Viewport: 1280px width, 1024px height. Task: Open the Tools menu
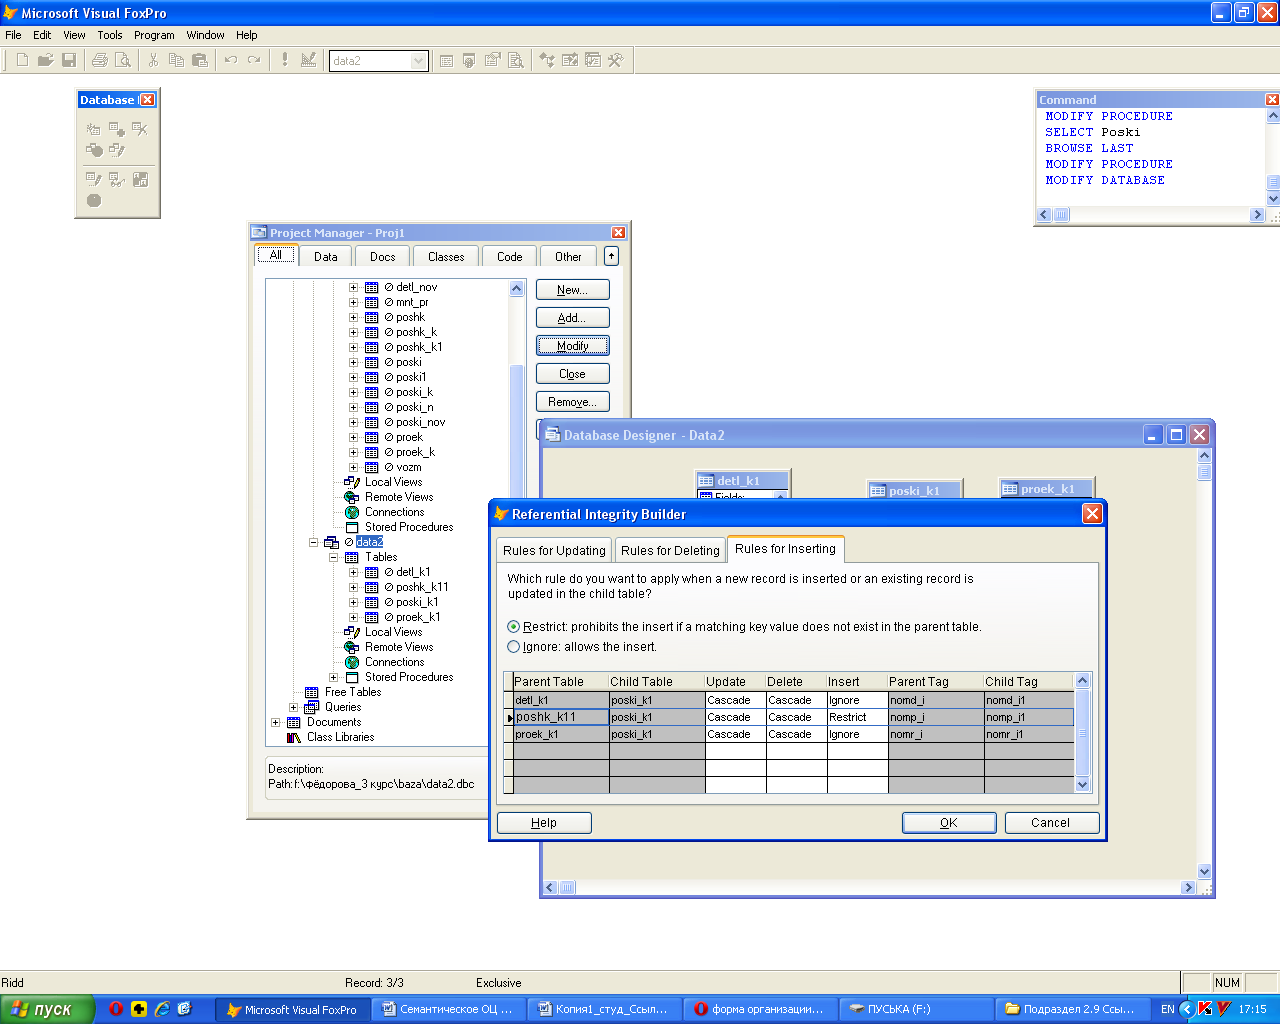[110, 35]
